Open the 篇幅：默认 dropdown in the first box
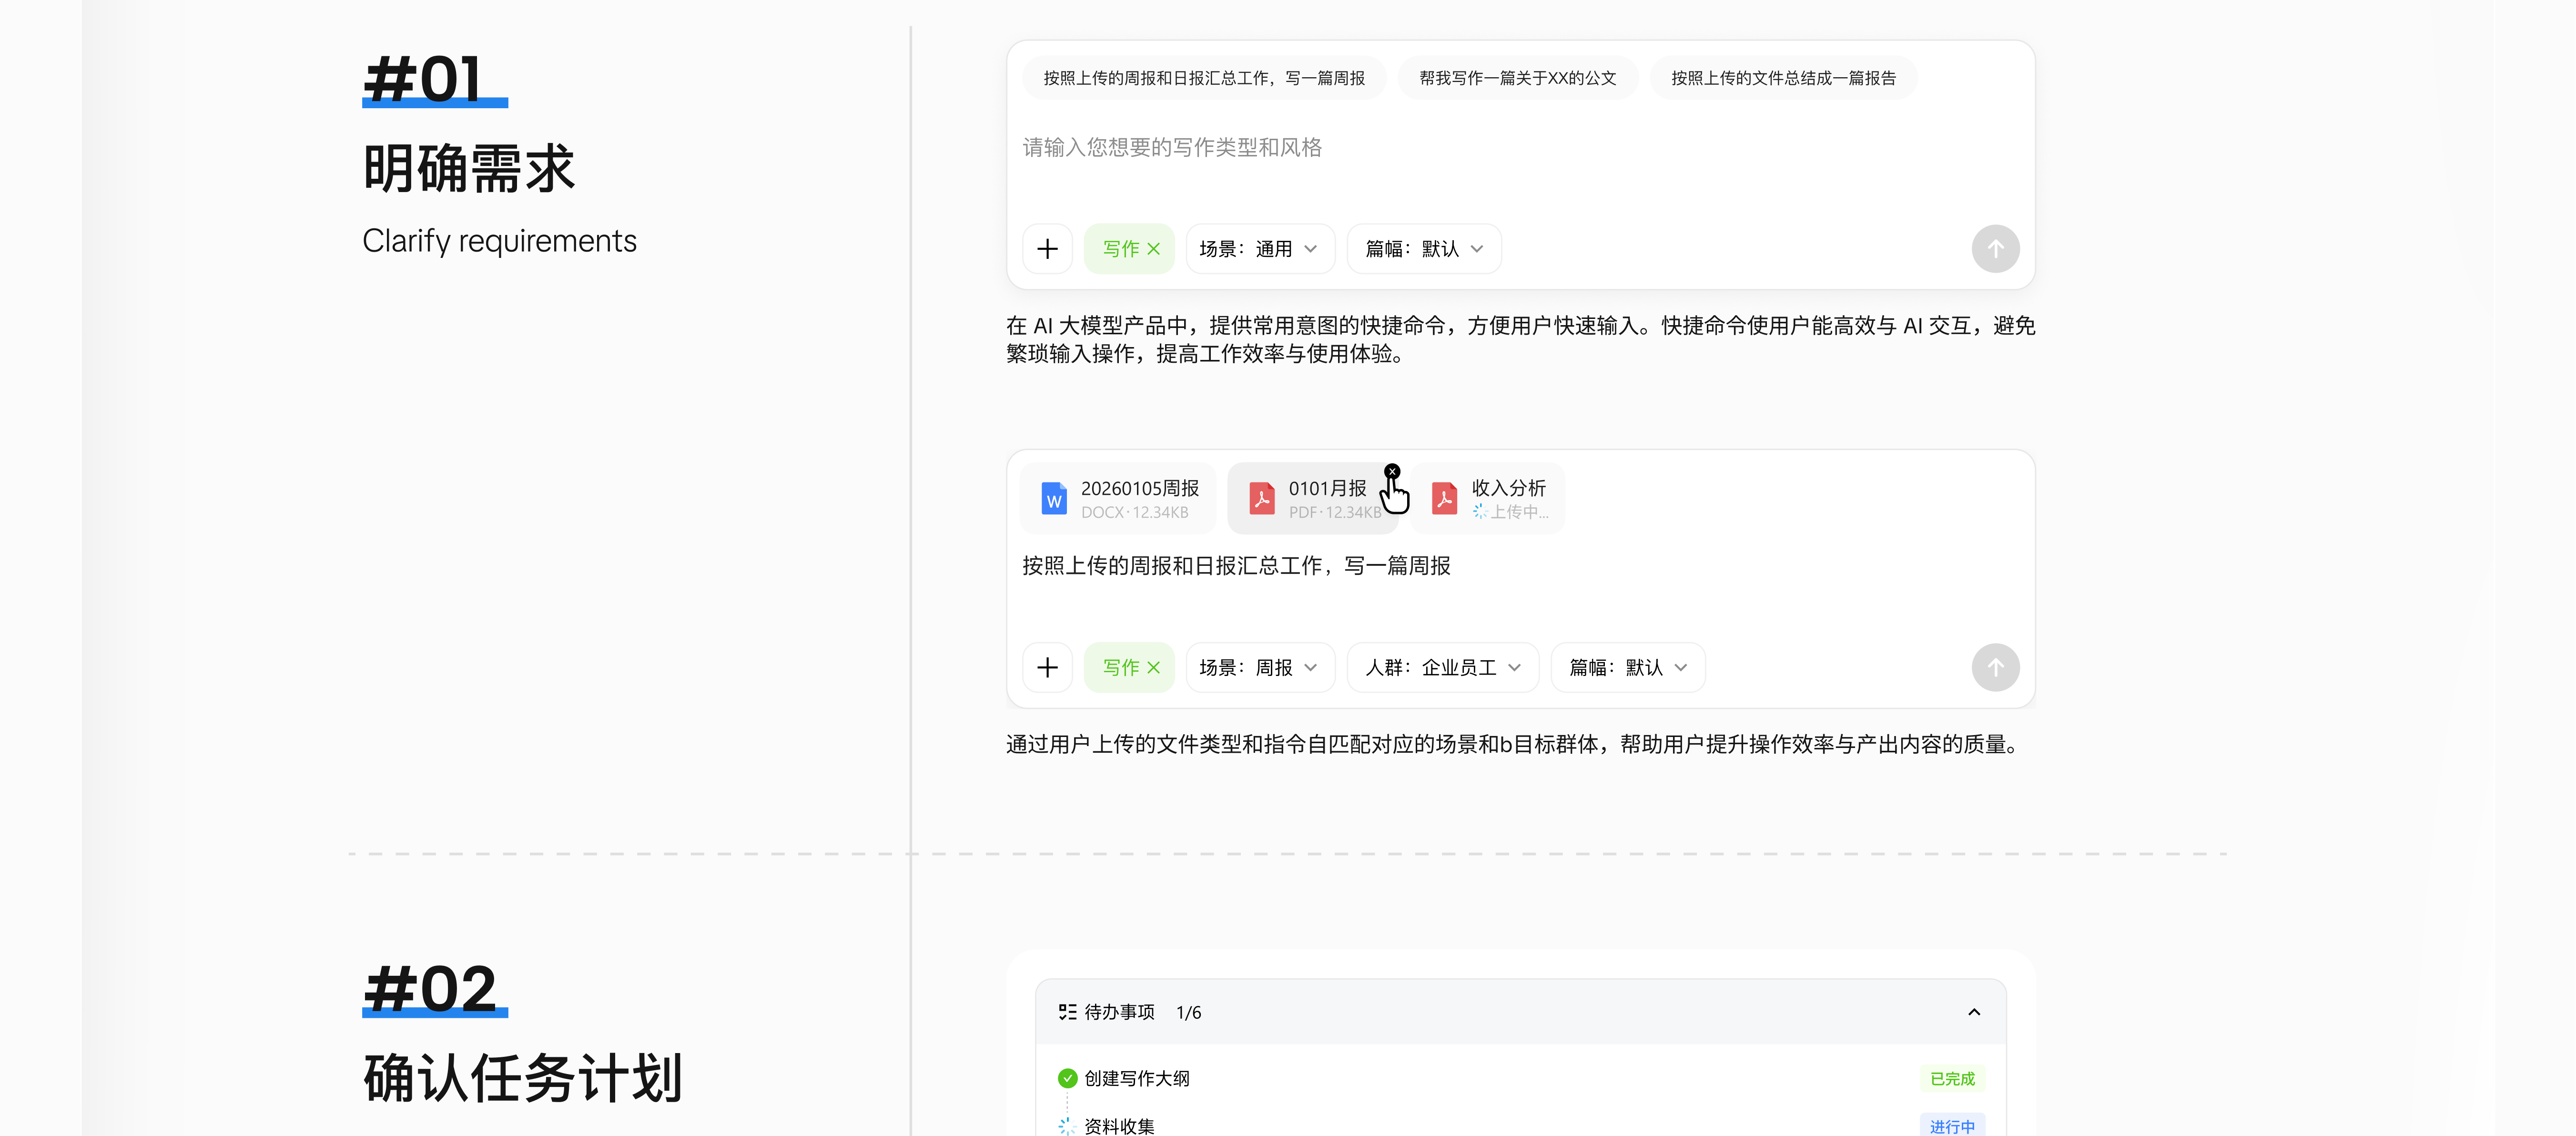Screen dimensions: 2576x1136 (1424, 249)
